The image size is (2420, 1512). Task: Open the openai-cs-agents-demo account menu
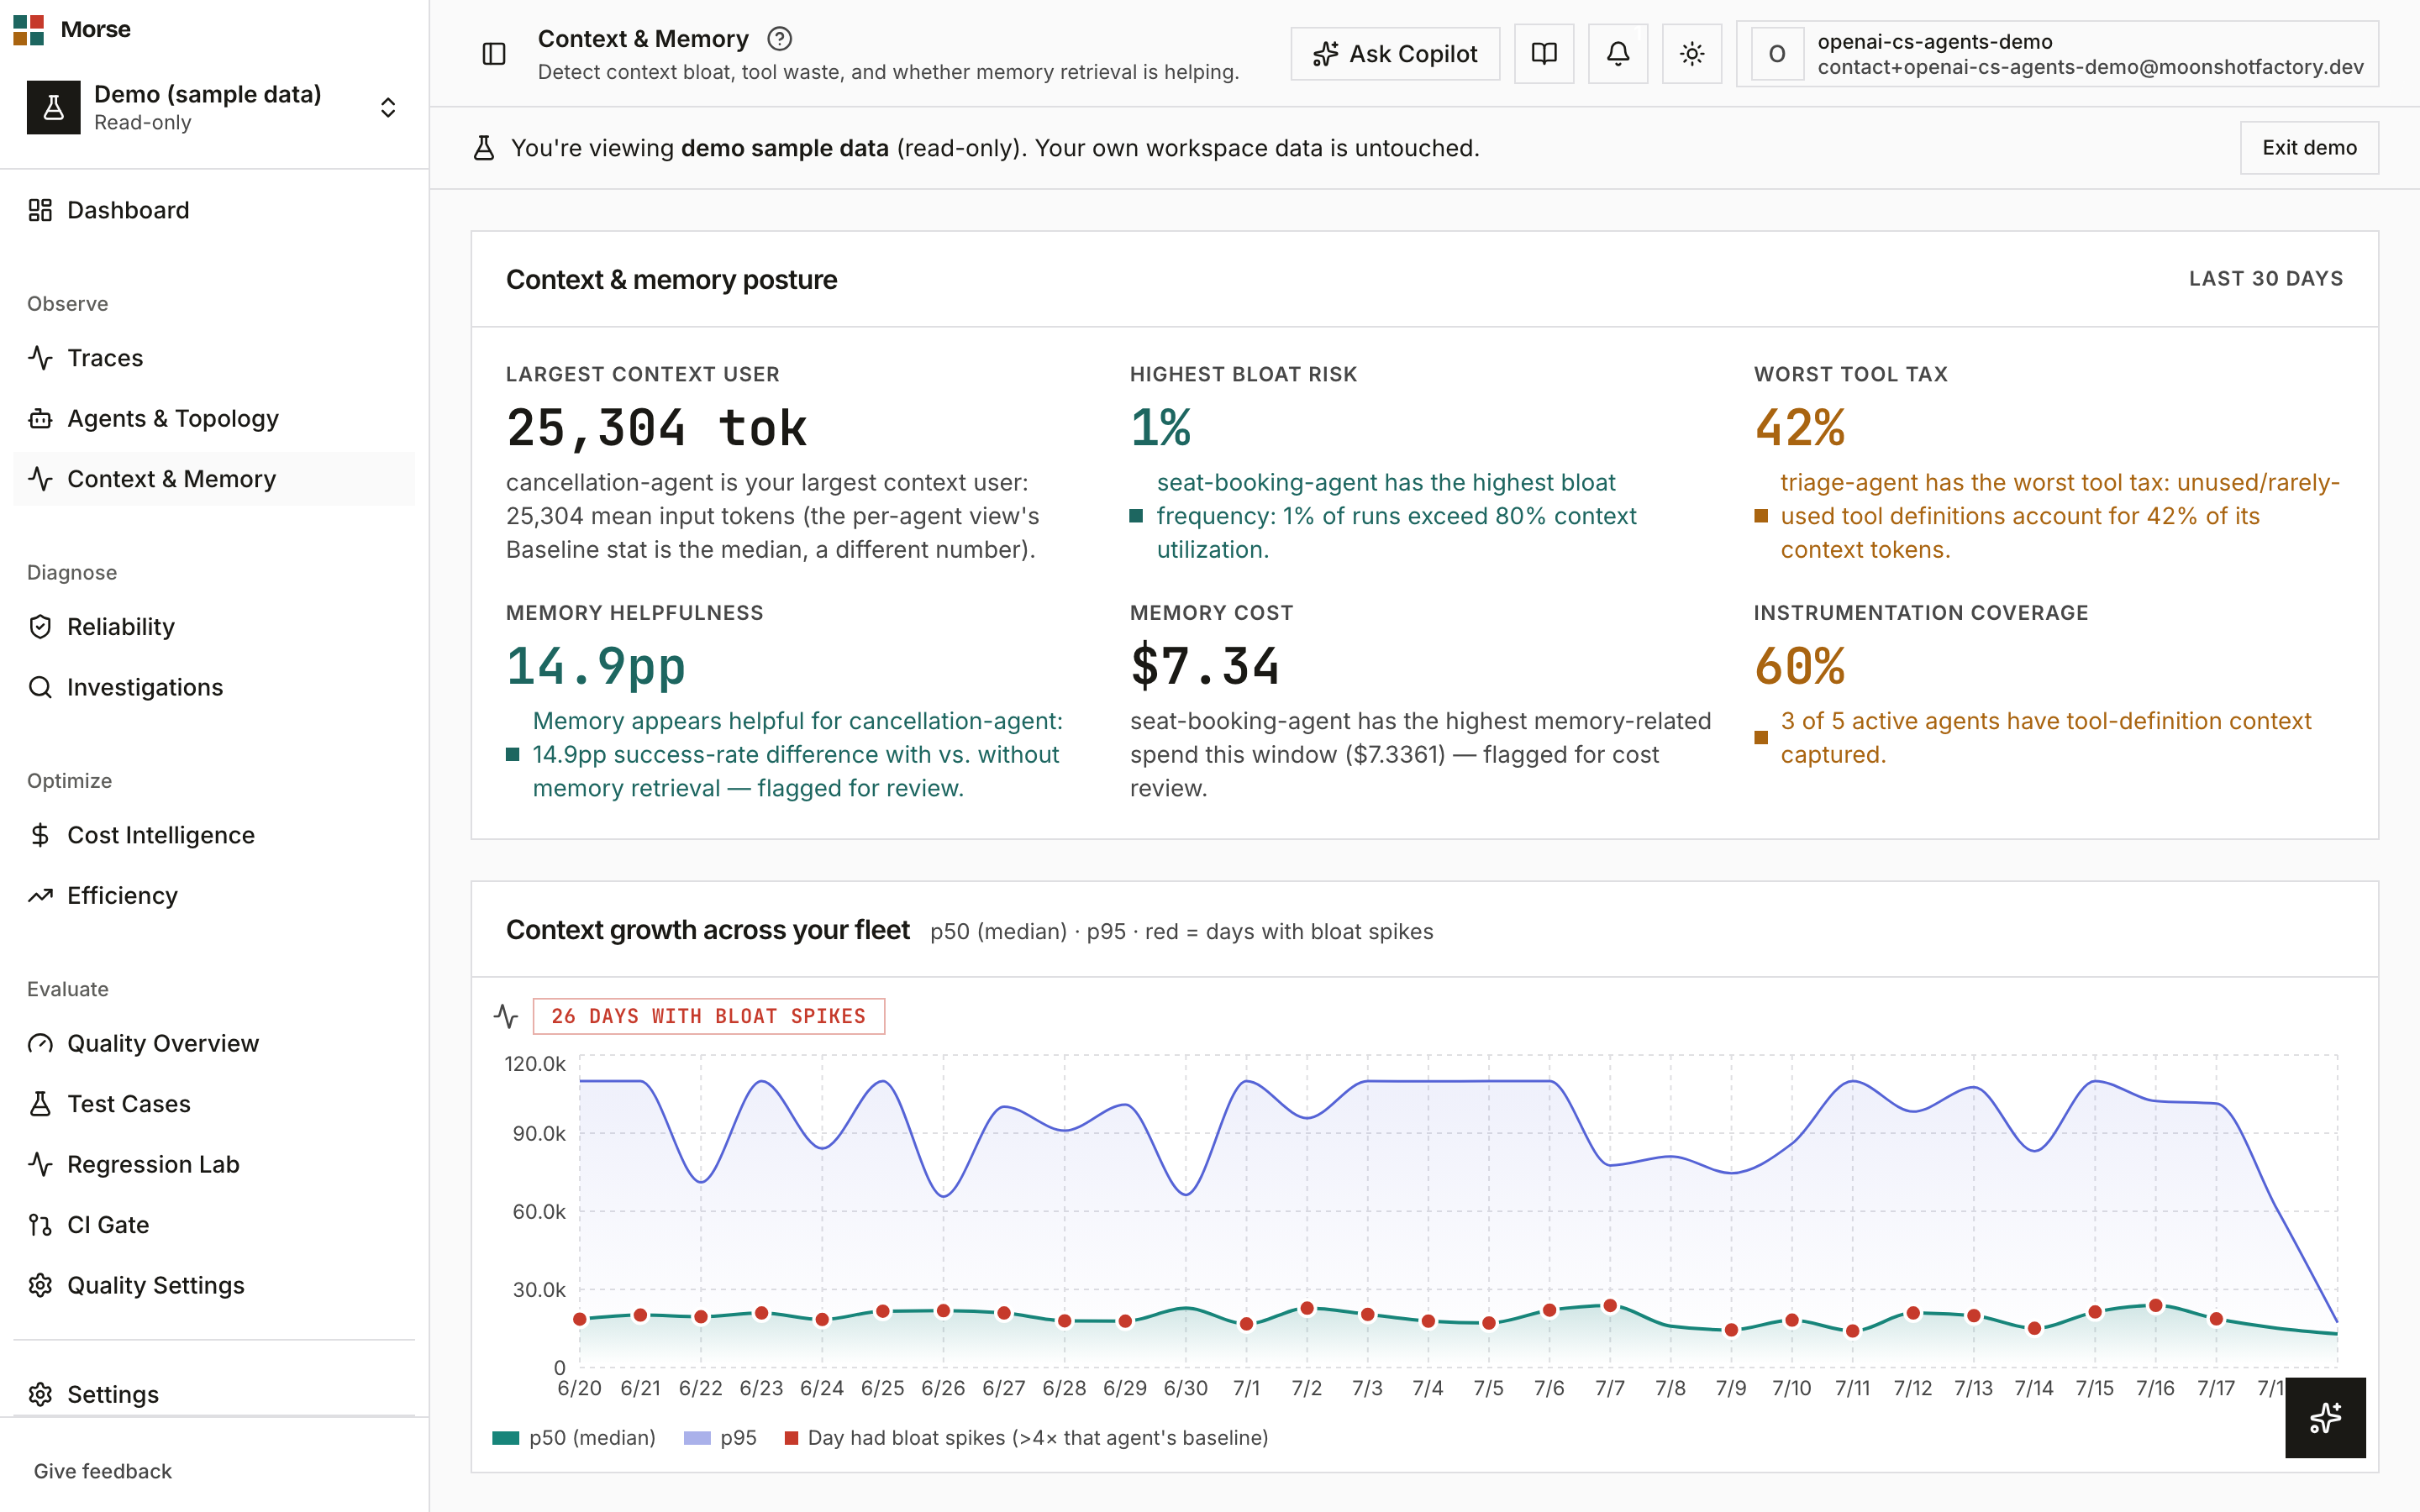(2057, 54)
